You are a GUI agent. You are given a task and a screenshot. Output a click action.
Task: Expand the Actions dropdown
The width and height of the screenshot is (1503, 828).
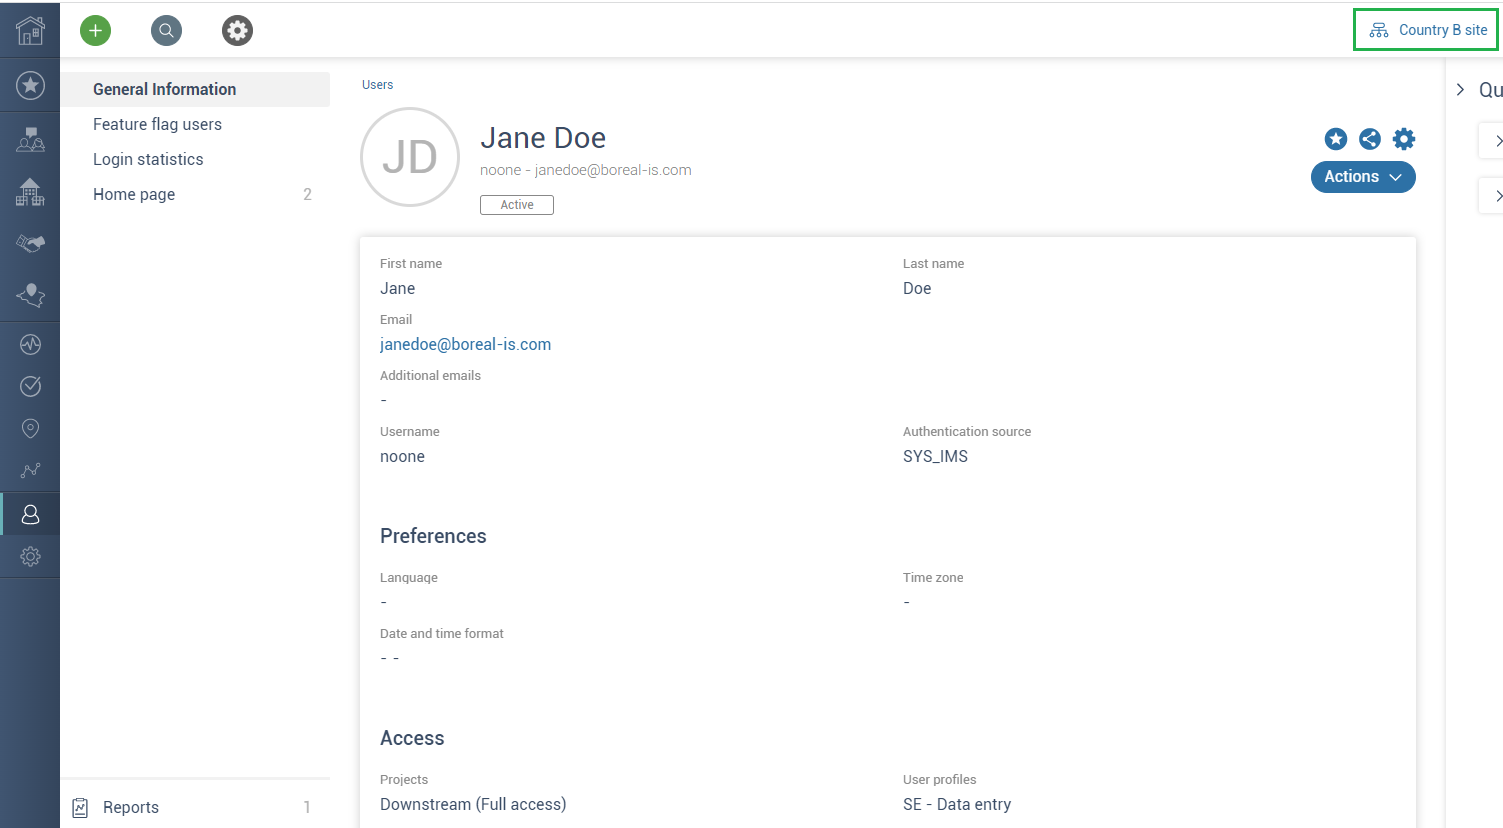(1363, 176)
